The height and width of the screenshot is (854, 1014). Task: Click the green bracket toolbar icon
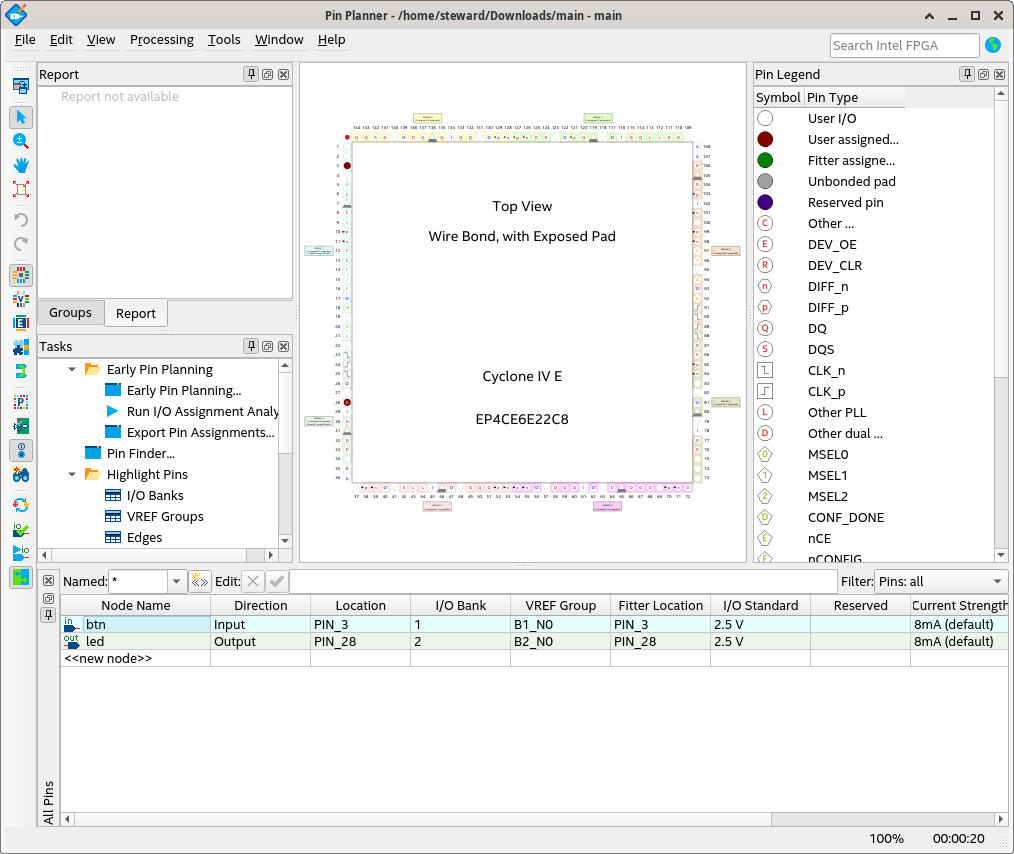[x=21, y=371]
